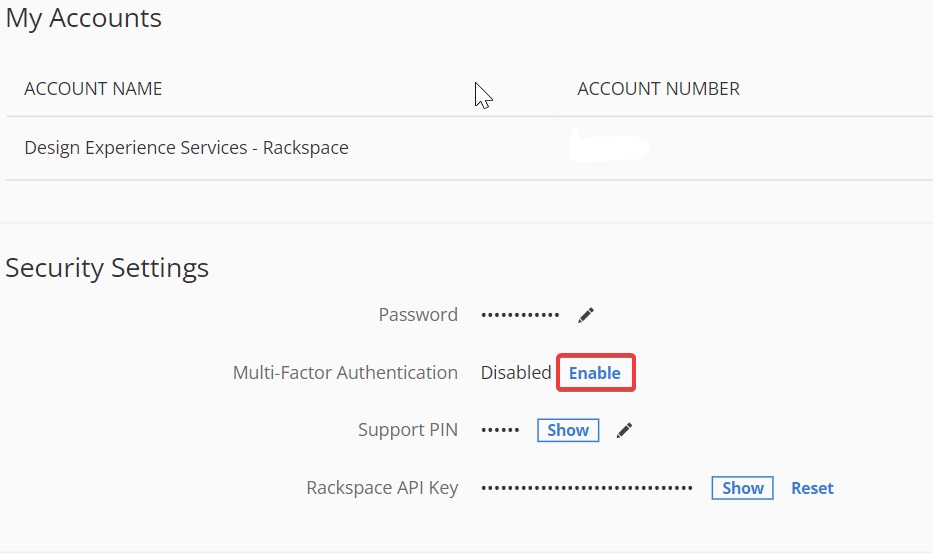Click the Password label

pos(418,314)
